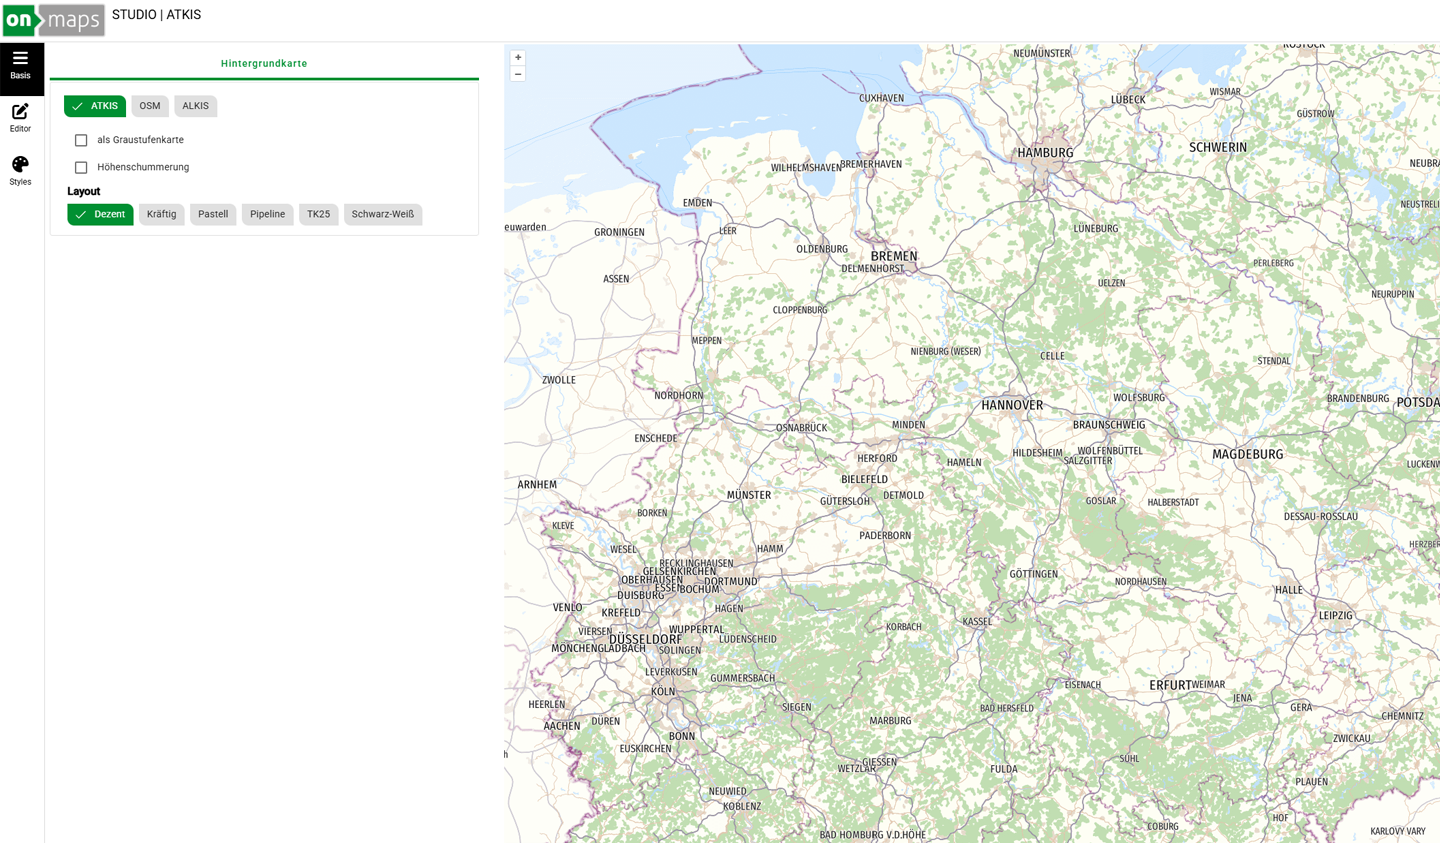Click the Bielefeld label on map

point(865,479)
